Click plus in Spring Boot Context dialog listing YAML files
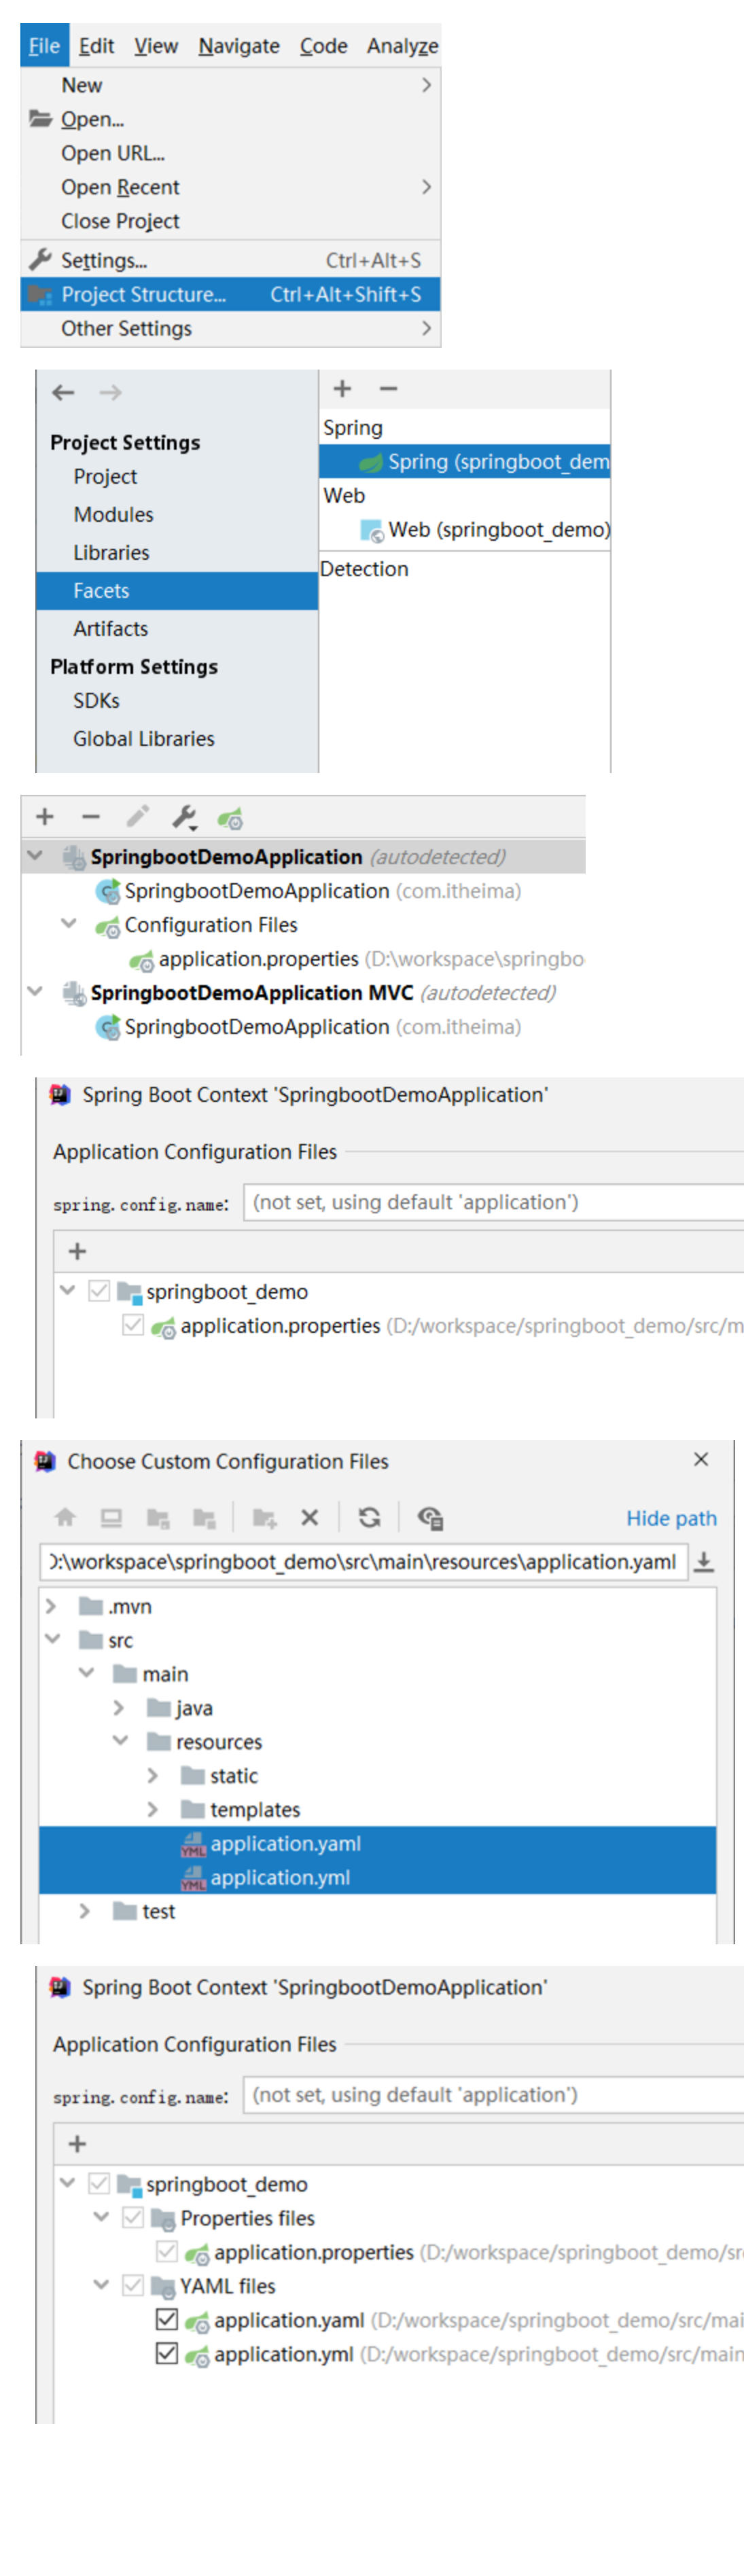This screenshot has height=2576, width=744. tap(77, 2143)
